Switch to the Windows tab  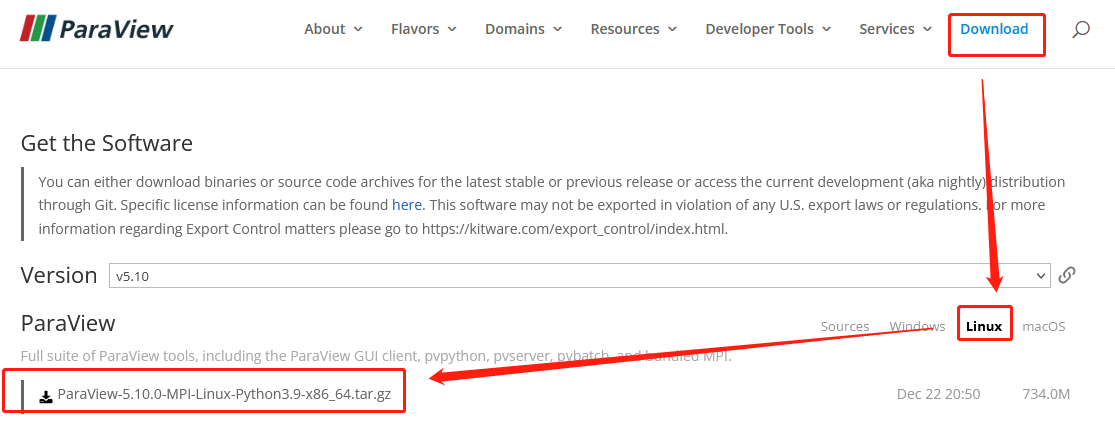pos(917,326)
